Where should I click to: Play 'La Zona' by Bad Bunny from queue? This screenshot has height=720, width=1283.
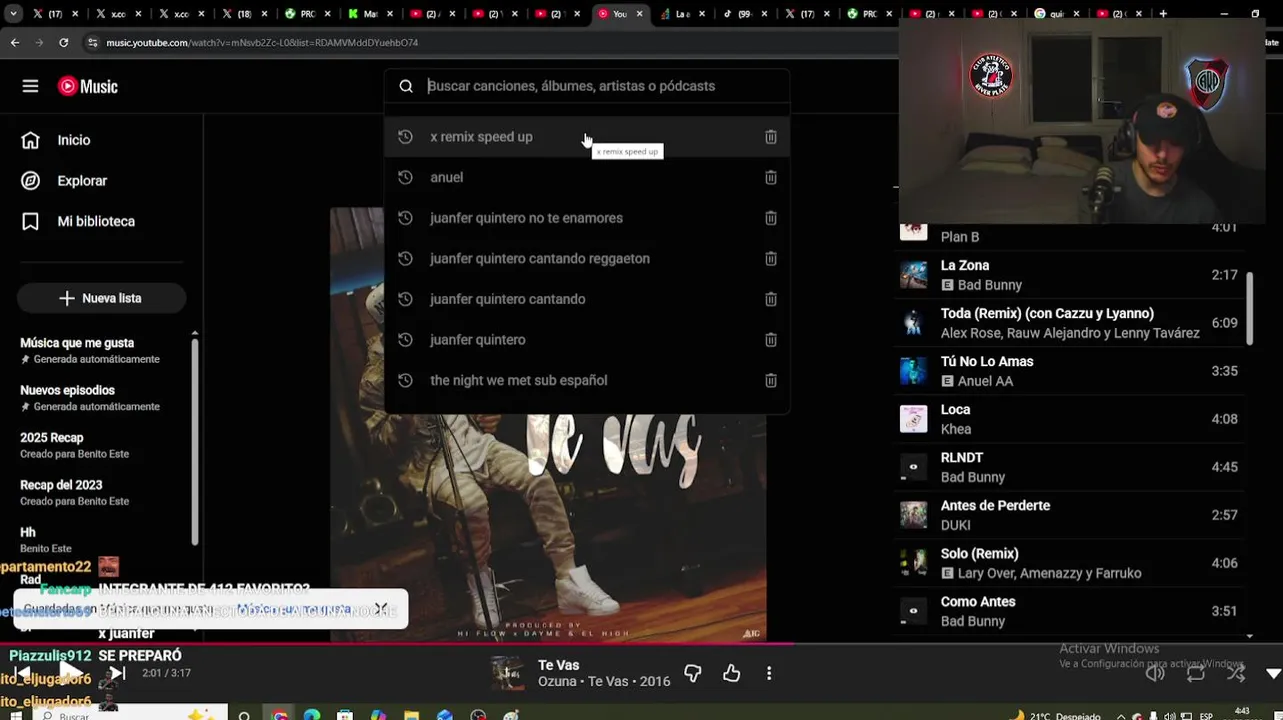tap(1068, 275)
